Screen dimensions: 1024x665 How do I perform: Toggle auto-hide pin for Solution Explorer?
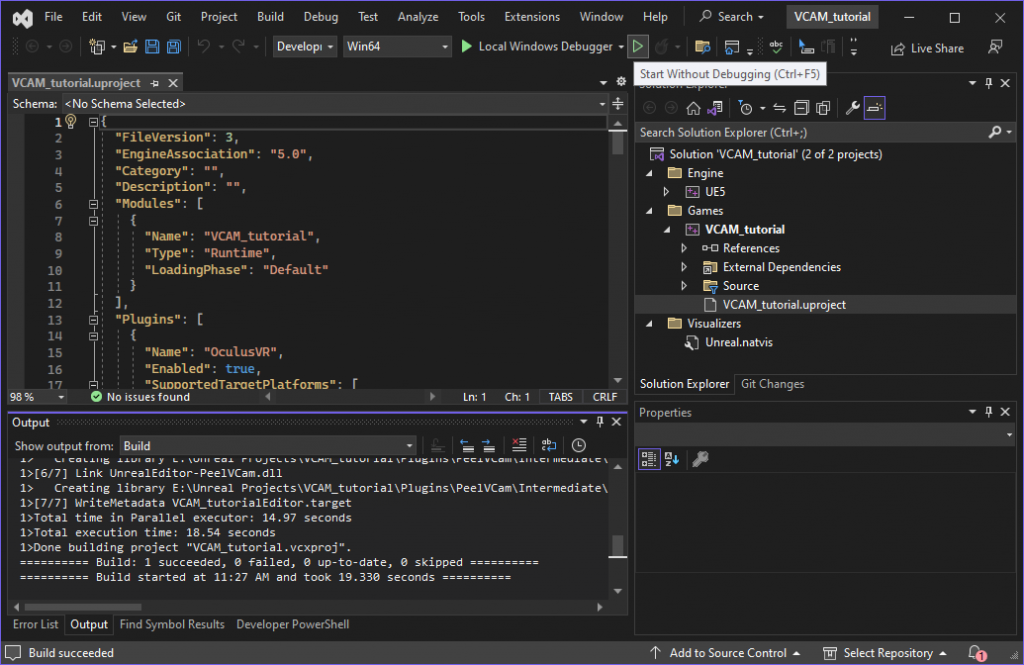click(989, 83)
